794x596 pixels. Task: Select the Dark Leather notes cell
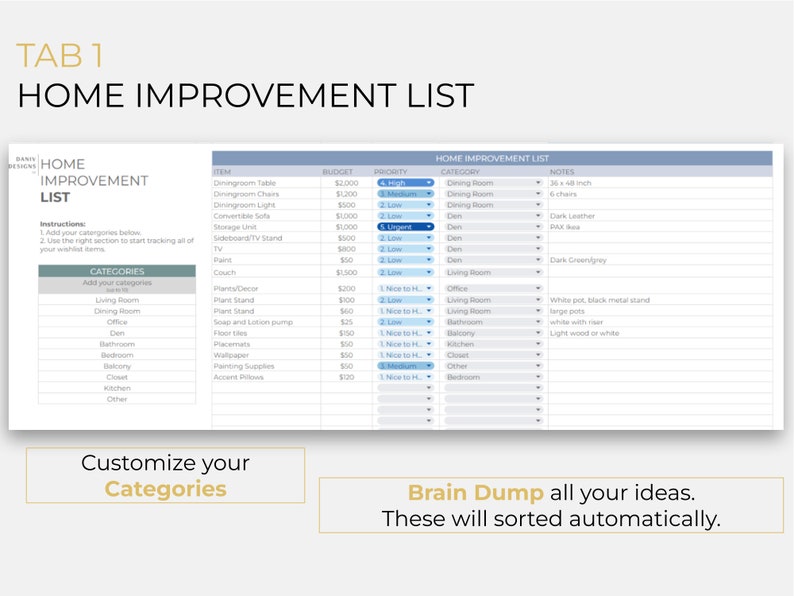tap(660, 216)
